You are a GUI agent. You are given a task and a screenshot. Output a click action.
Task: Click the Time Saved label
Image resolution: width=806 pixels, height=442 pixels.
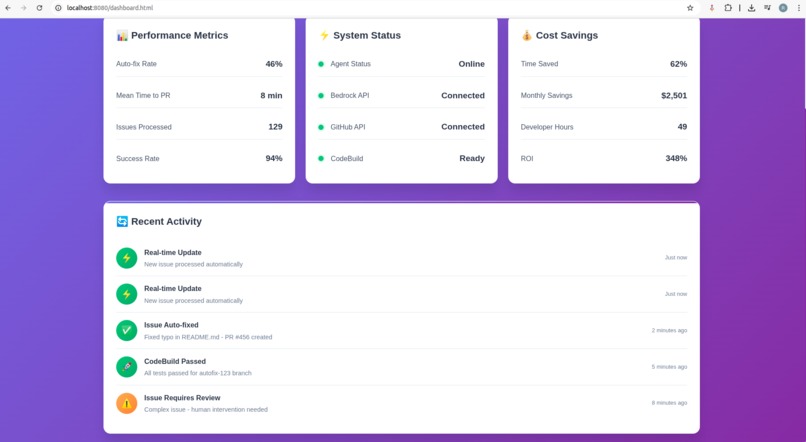click(x=539, y=64)
